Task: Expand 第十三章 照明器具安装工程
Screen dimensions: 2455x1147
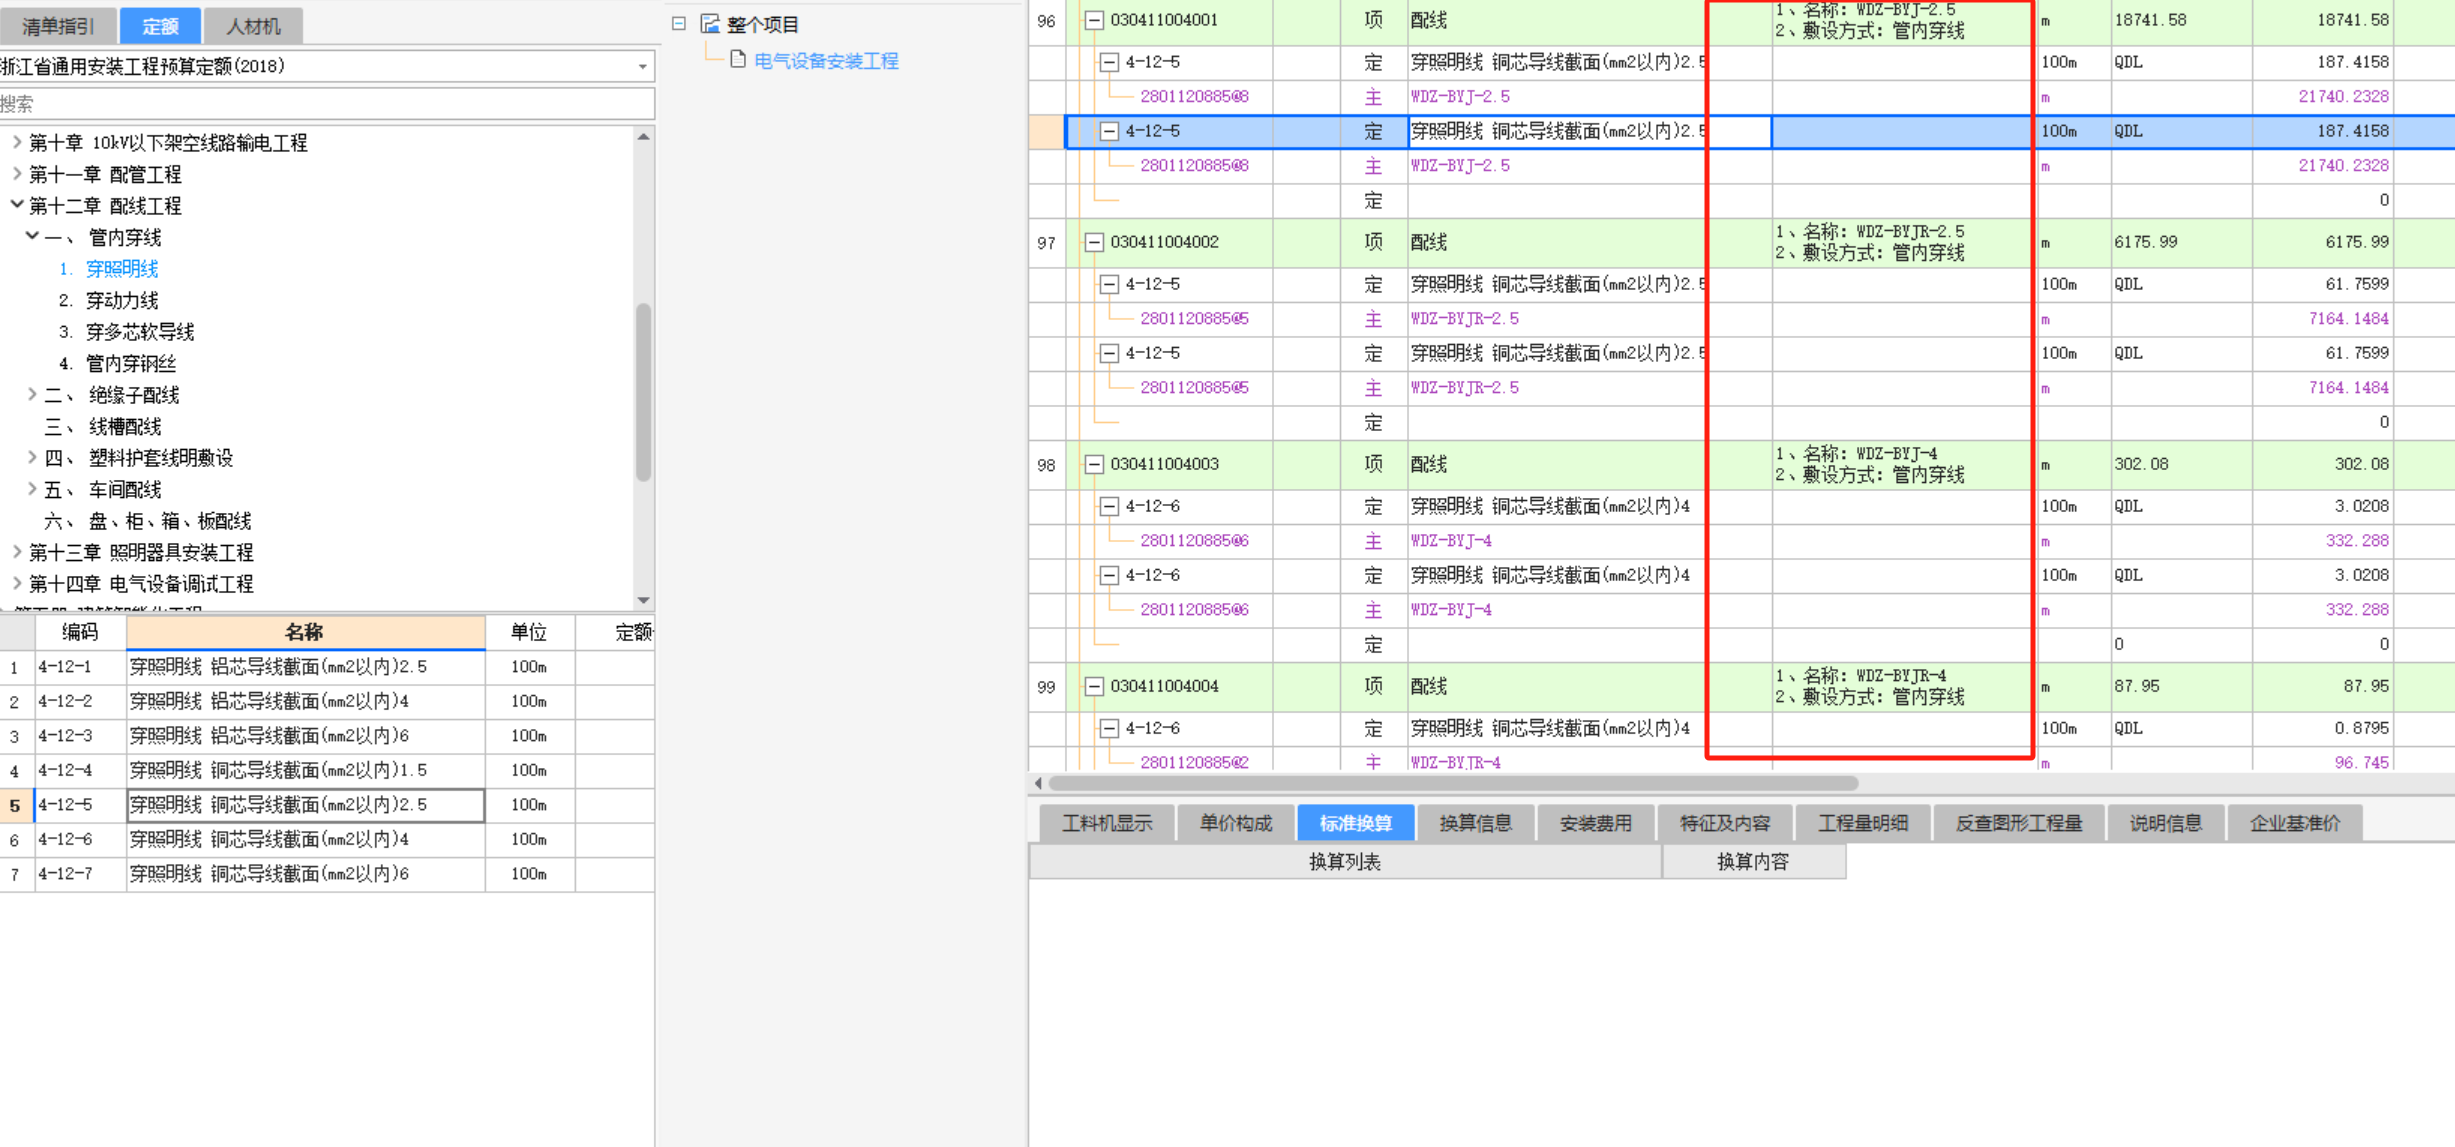Action: [17, 552]
